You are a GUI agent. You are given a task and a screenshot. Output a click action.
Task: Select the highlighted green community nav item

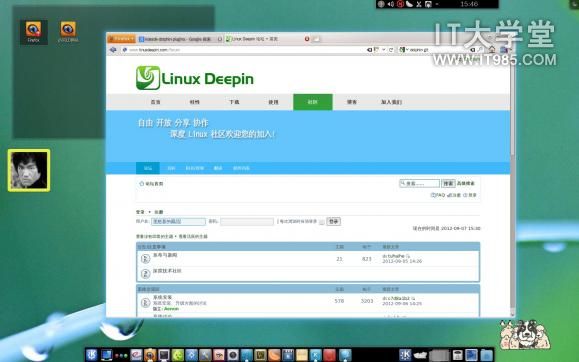click(313, 102)
